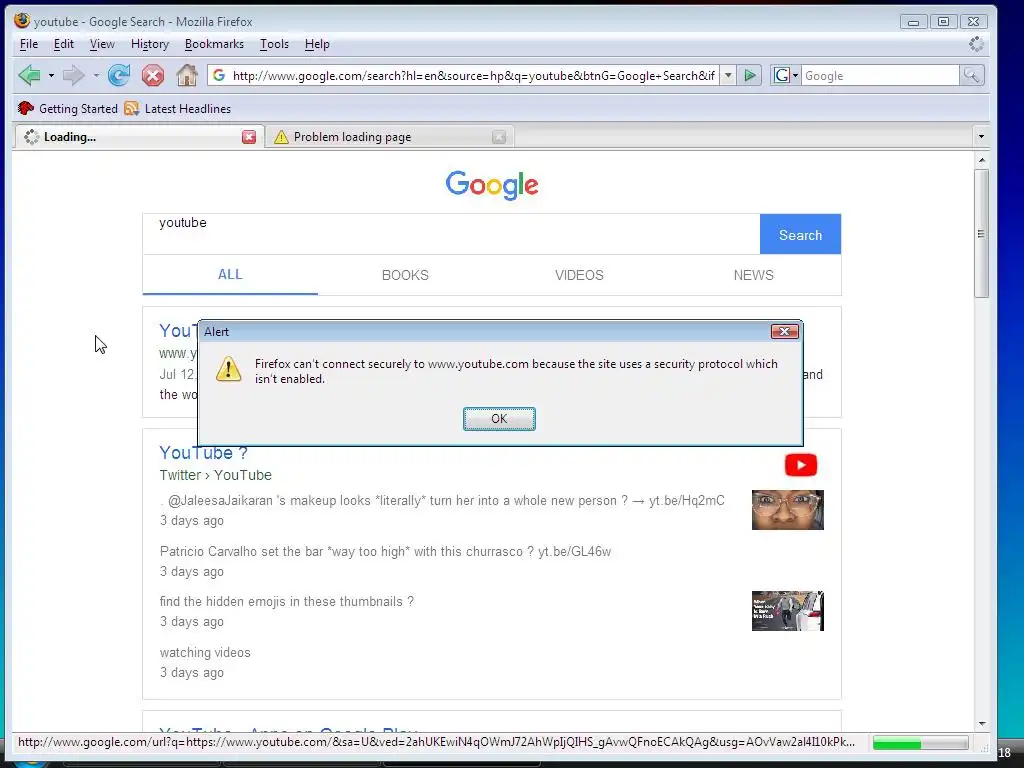This screenshot has height=768, width=1024.
Task: Open the search engine selector dropdown
Action: (786, 76)
